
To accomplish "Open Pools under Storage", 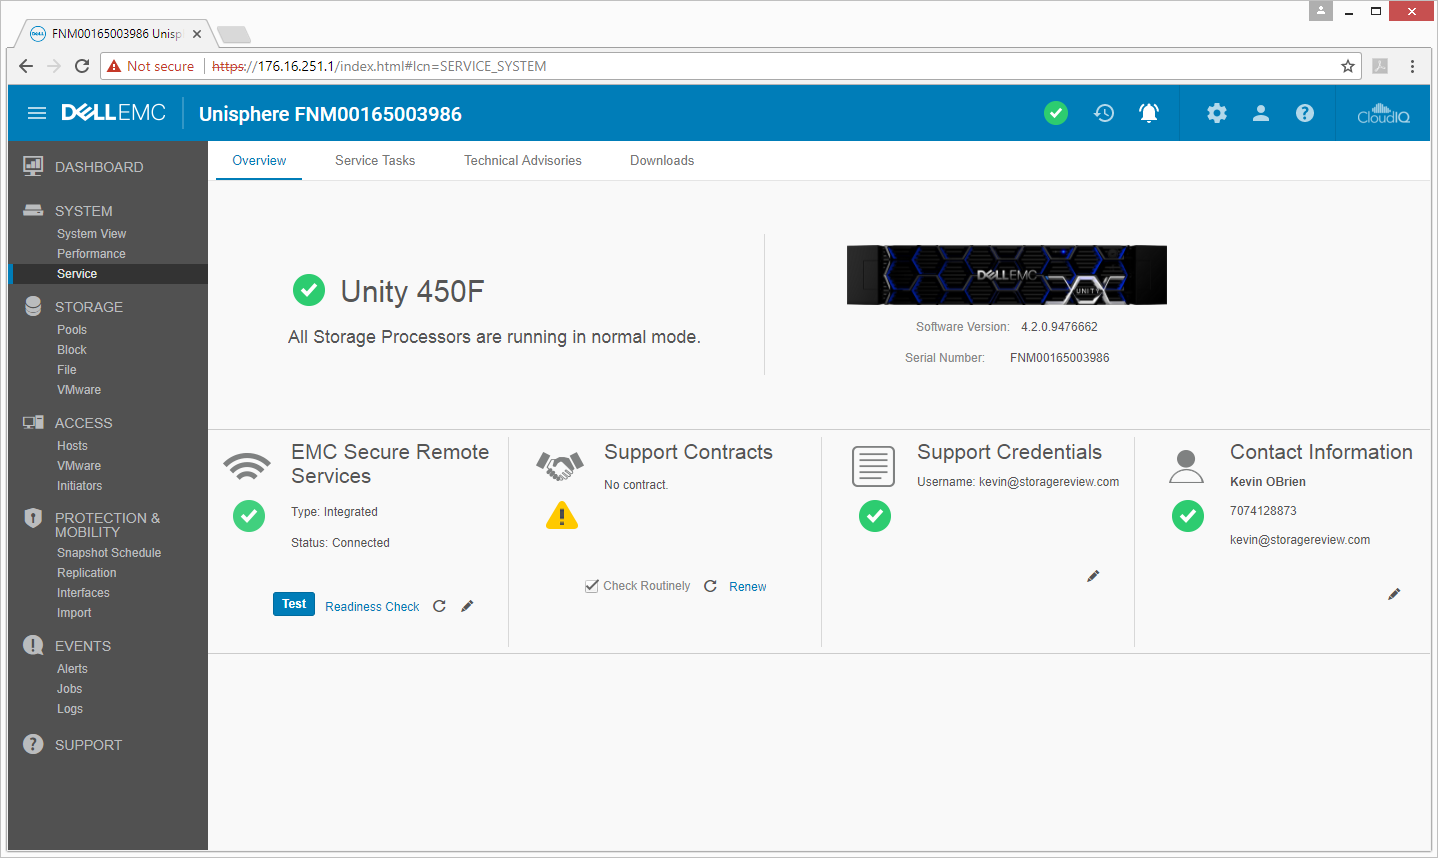I will pyautogui.click(x=72, y=330).
